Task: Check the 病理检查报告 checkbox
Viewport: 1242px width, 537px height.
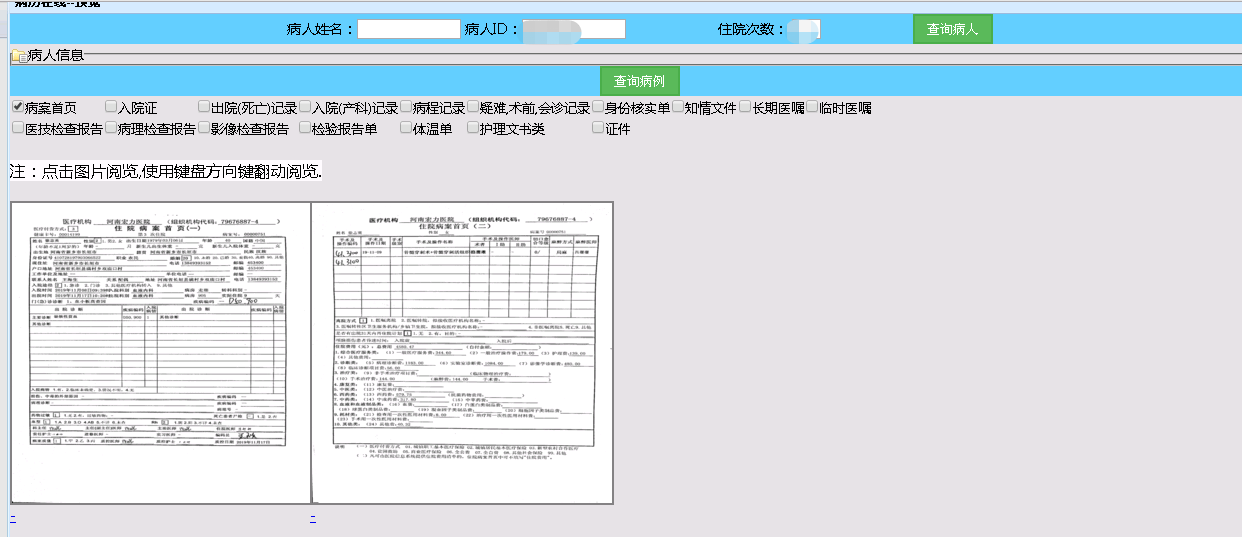Action: 110,128
